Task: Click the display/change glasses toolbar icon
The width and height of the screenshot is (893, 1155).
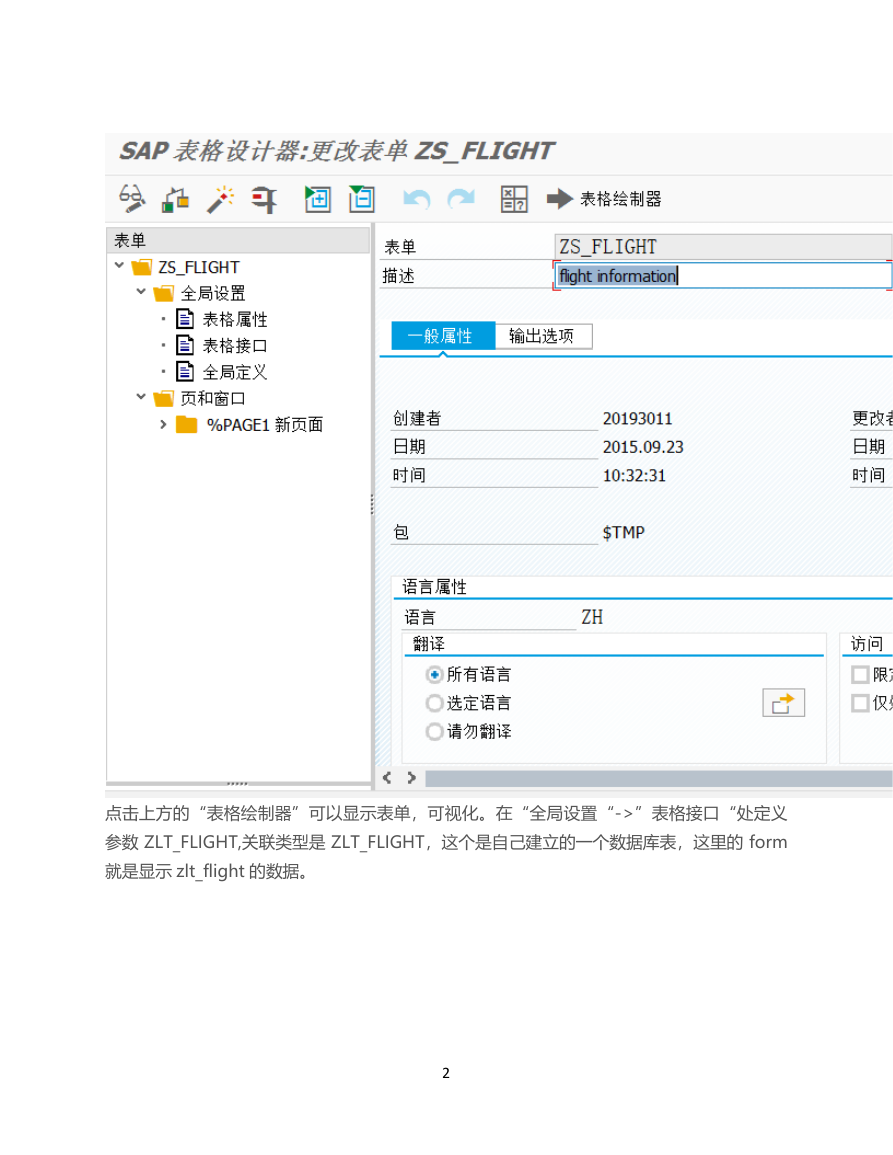Action: [x=132, y=198]
